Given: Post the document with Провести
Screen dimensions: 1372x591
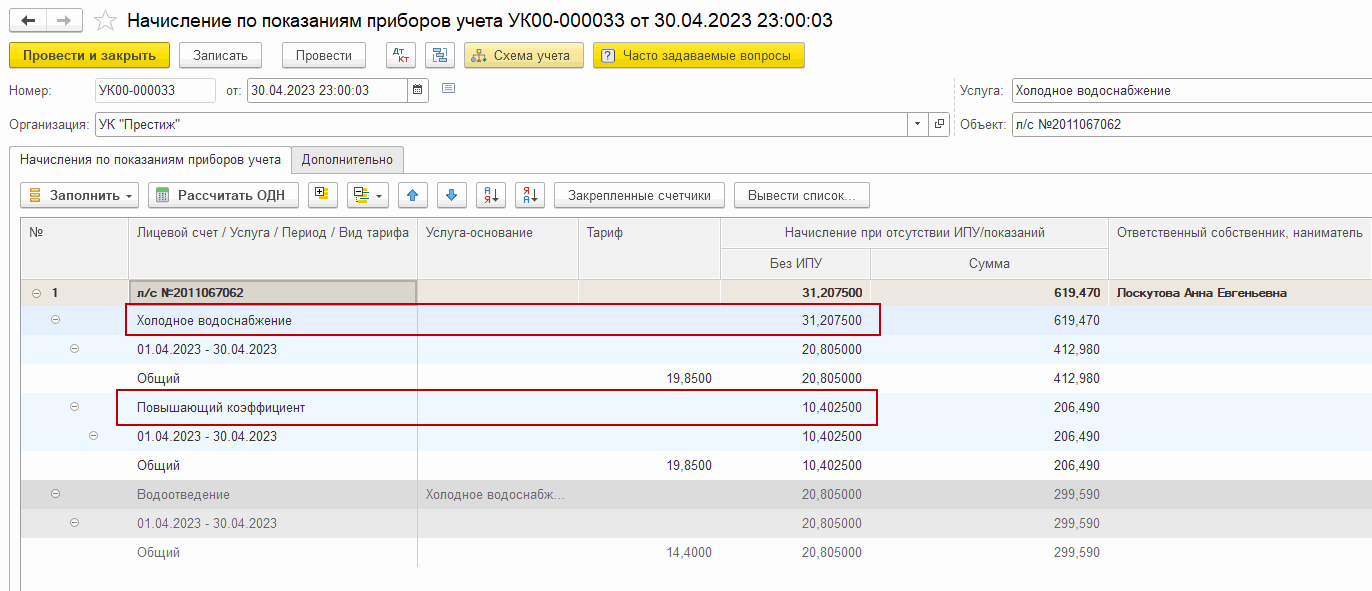Looking at the screenshot, I should coord(324,56).
